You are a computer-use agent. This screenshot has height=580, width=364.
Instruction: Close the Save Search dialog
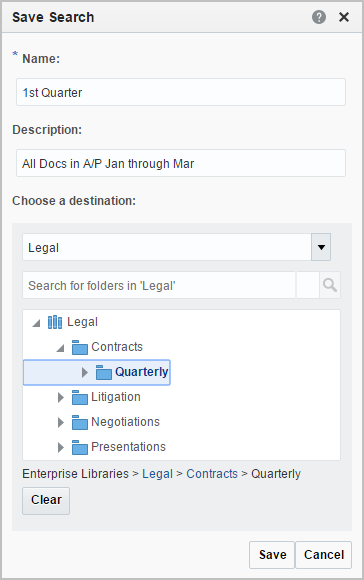pos(344,17)
